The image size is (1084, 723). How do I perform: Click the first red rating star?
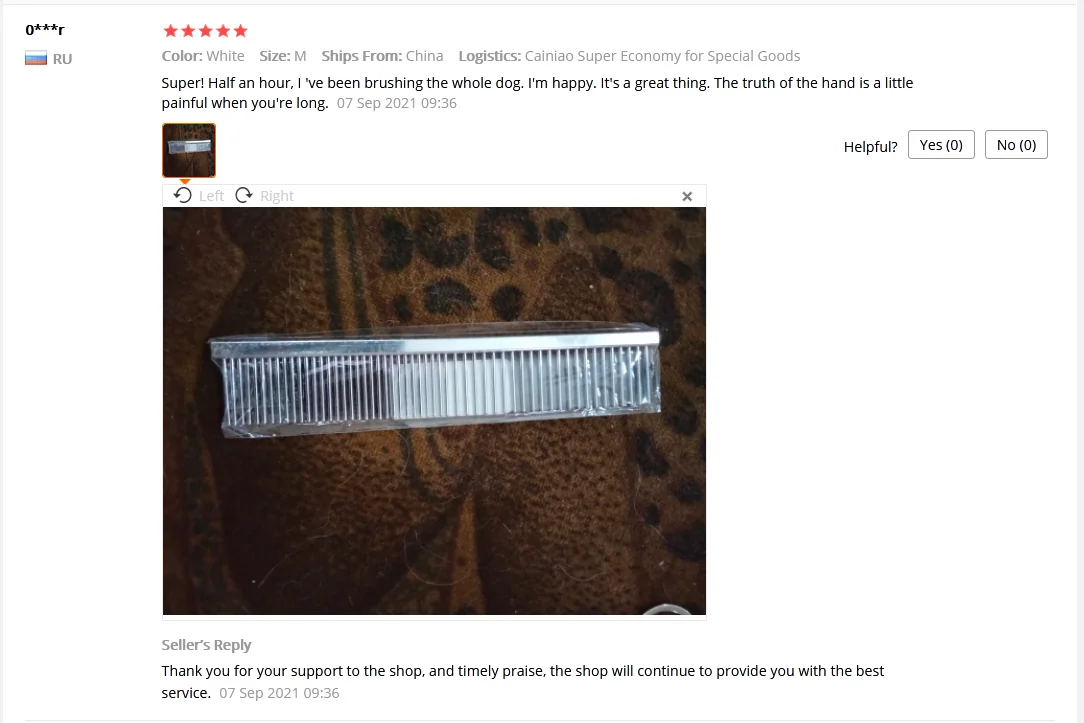(x=171, y=30)
